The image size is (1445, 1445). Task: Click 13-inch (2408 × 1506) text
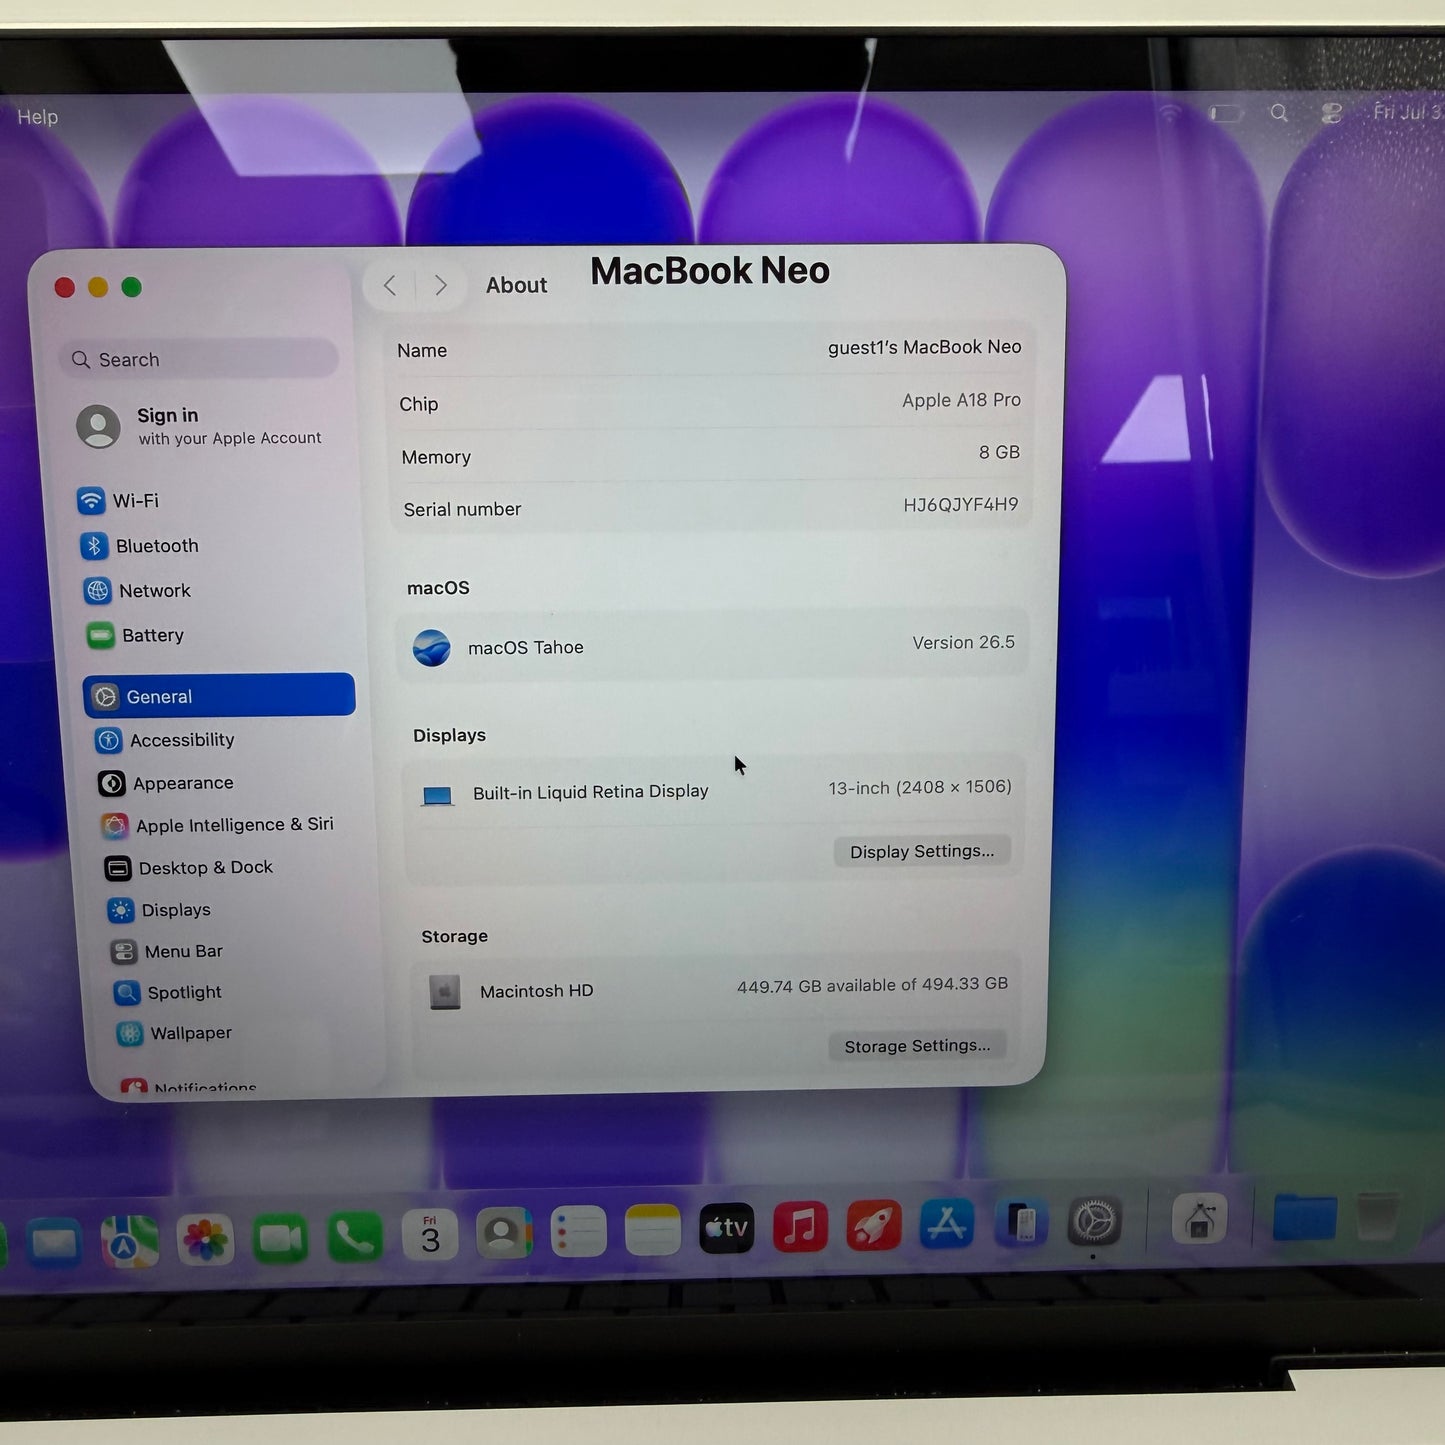click(x=920, y=788)
